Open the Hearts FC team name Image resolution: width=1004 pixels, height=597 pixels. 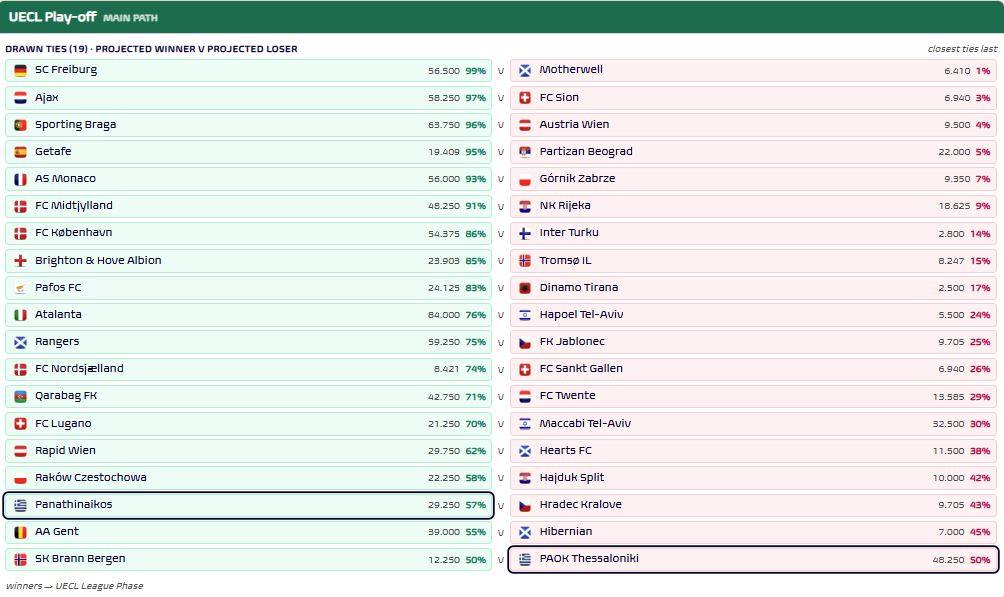(565, 450)
